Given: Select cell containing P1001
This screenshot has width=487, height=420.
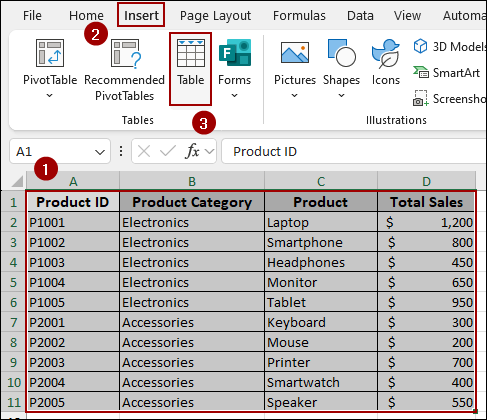Looking at the screenshot, I should (73, 222).
